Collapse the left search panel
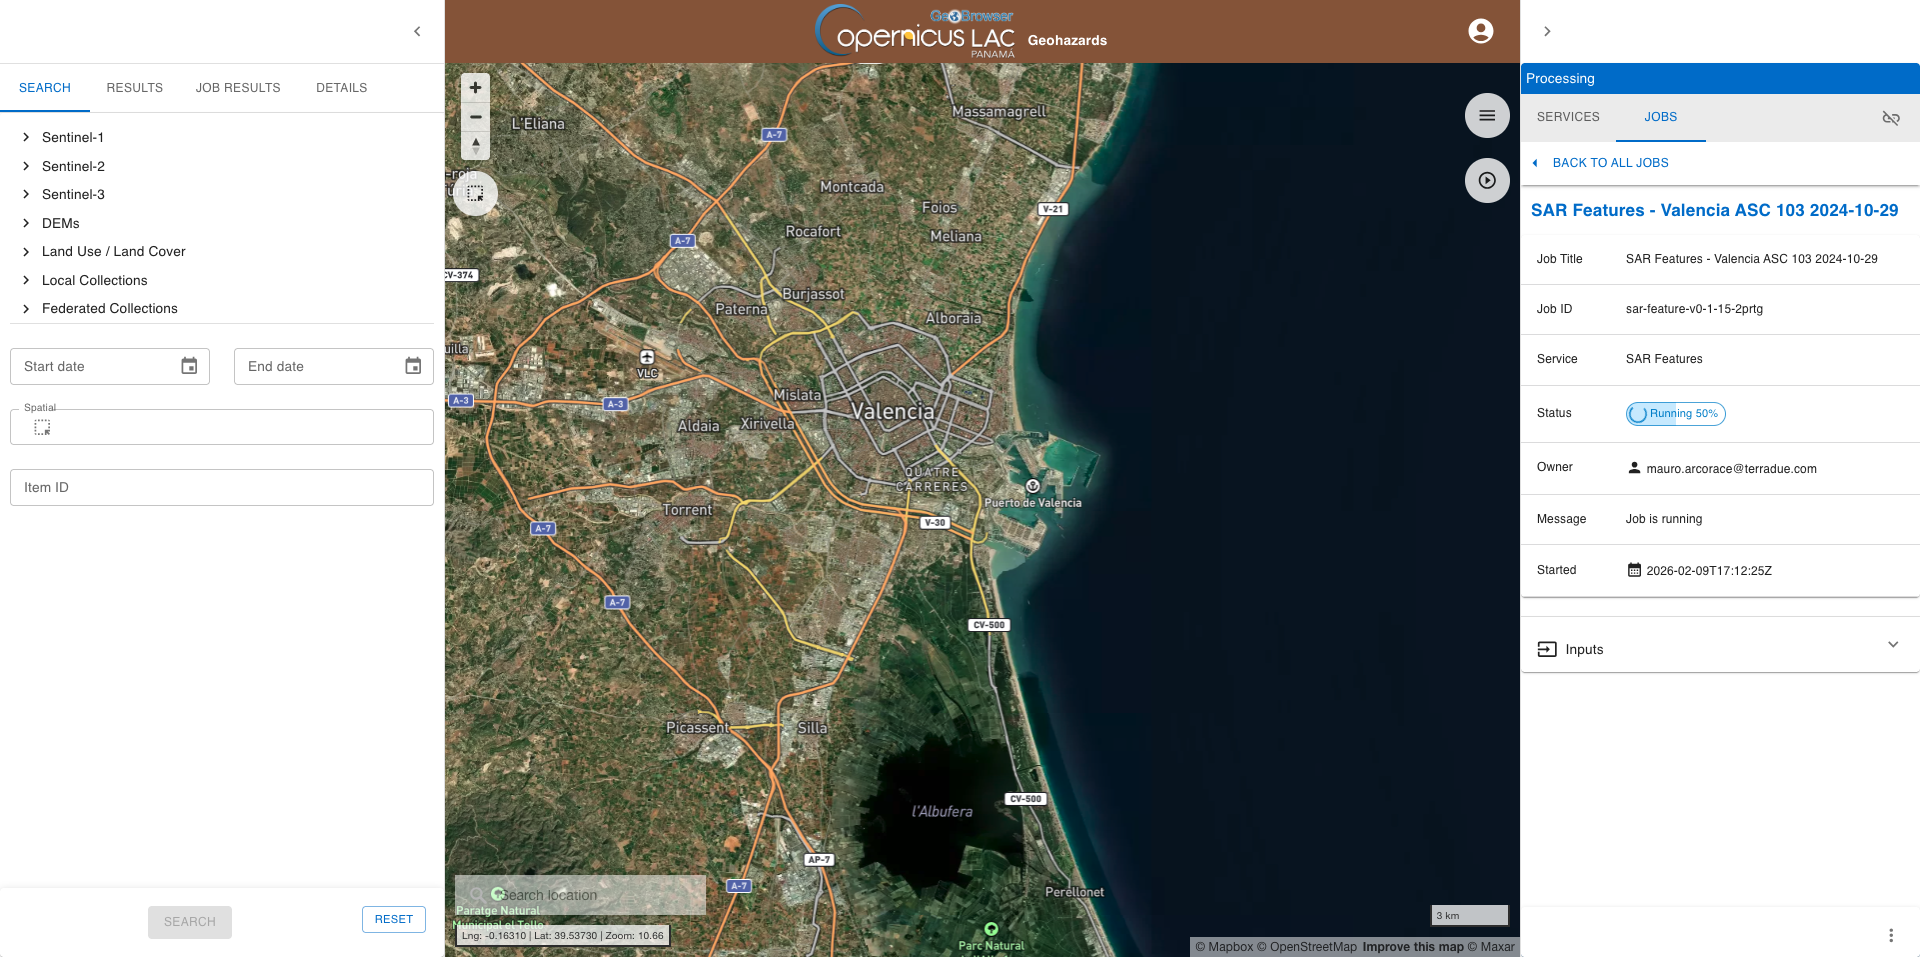Screen dimensions: 1920x957 click(417, 32)
